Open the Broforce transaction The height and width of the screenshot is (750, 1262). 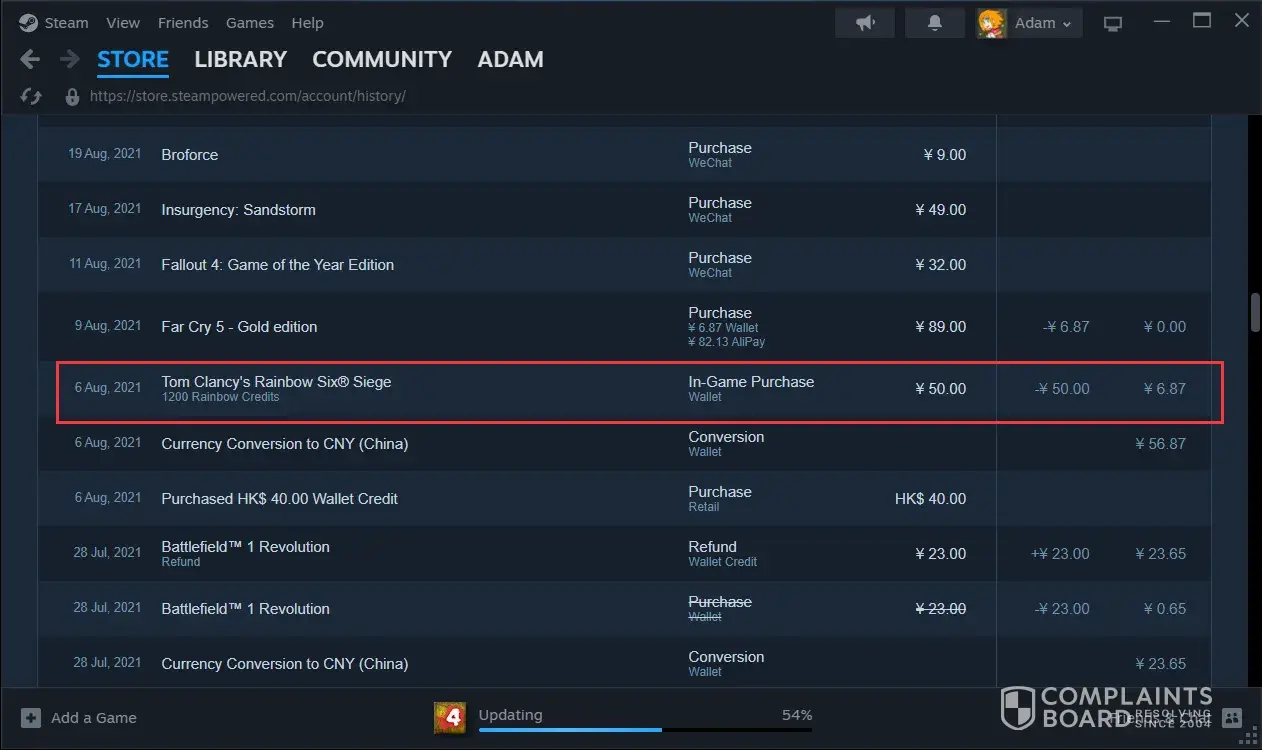point(624,155)
